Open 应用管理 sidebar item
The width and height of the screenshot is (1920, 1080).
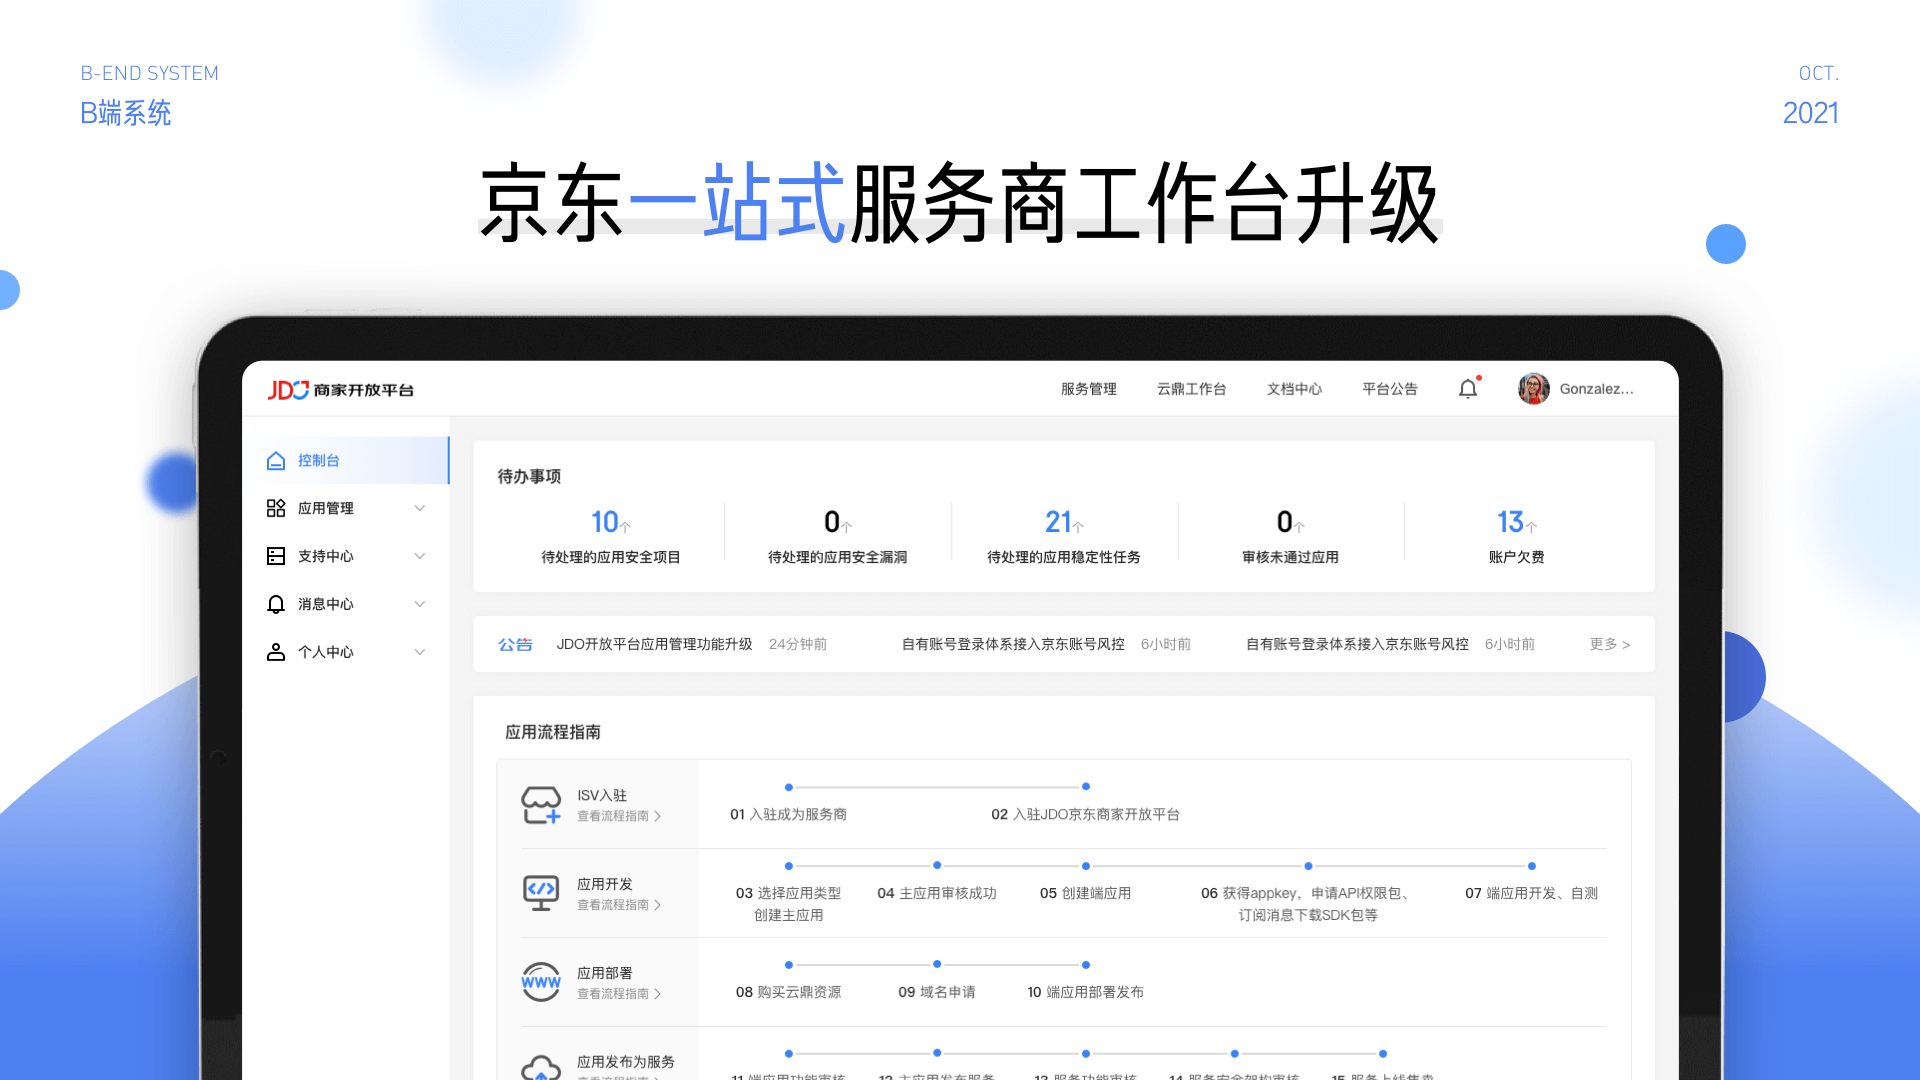[x=346, y=508]
